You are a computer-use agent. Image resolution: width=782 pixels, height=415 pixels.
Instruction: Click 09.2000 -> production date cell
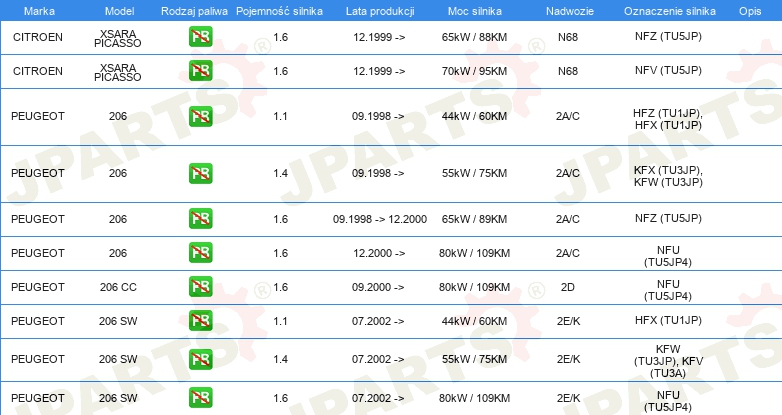coord(378,287)
